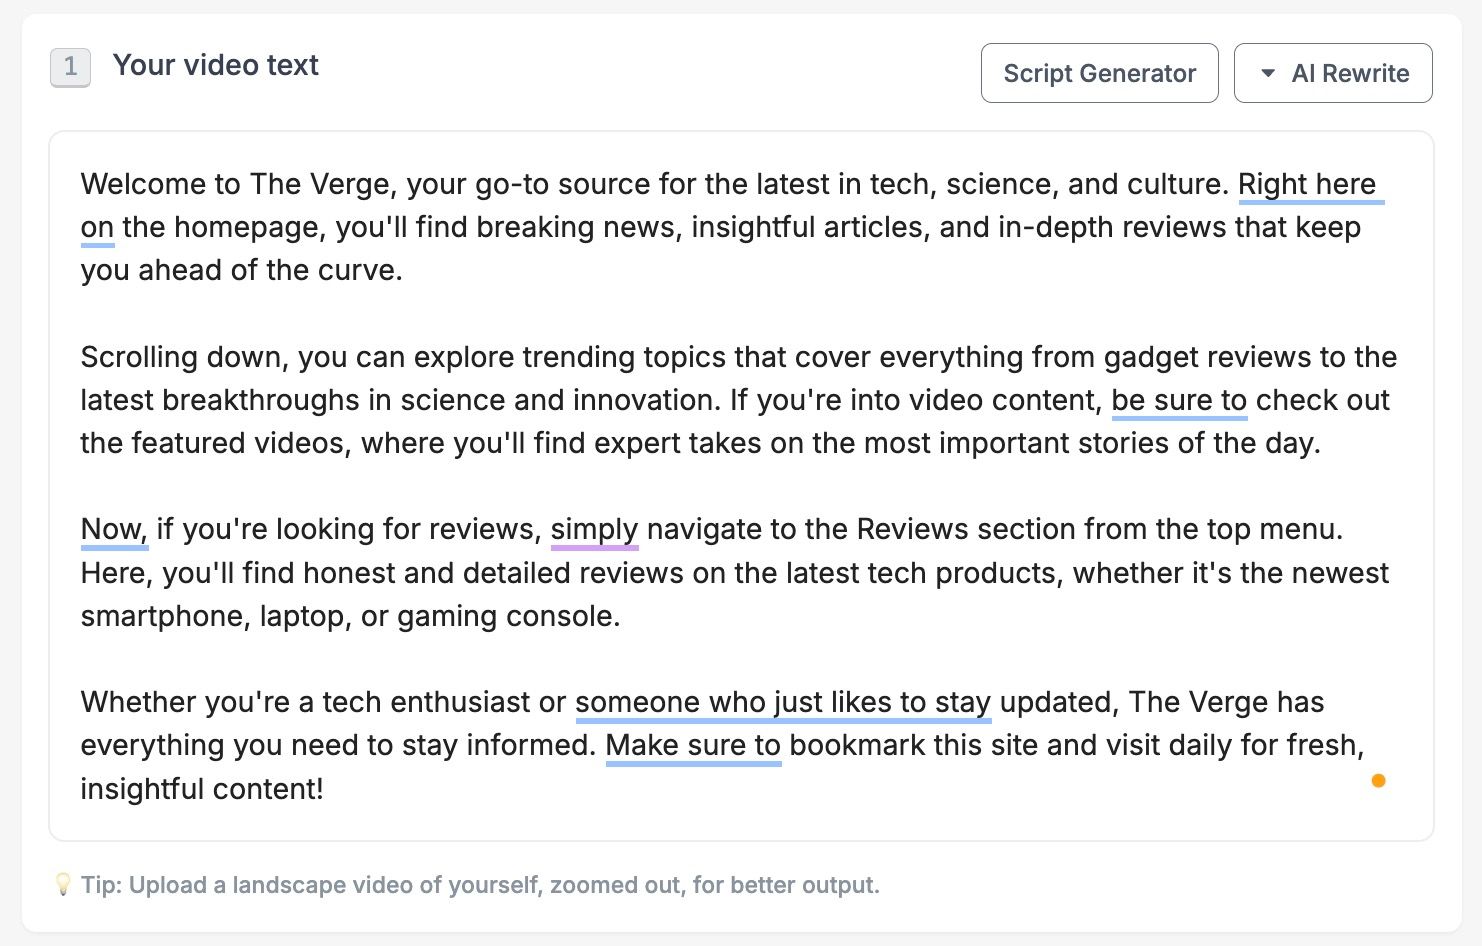Click the underlined word 'Now,'

point(112,529)
